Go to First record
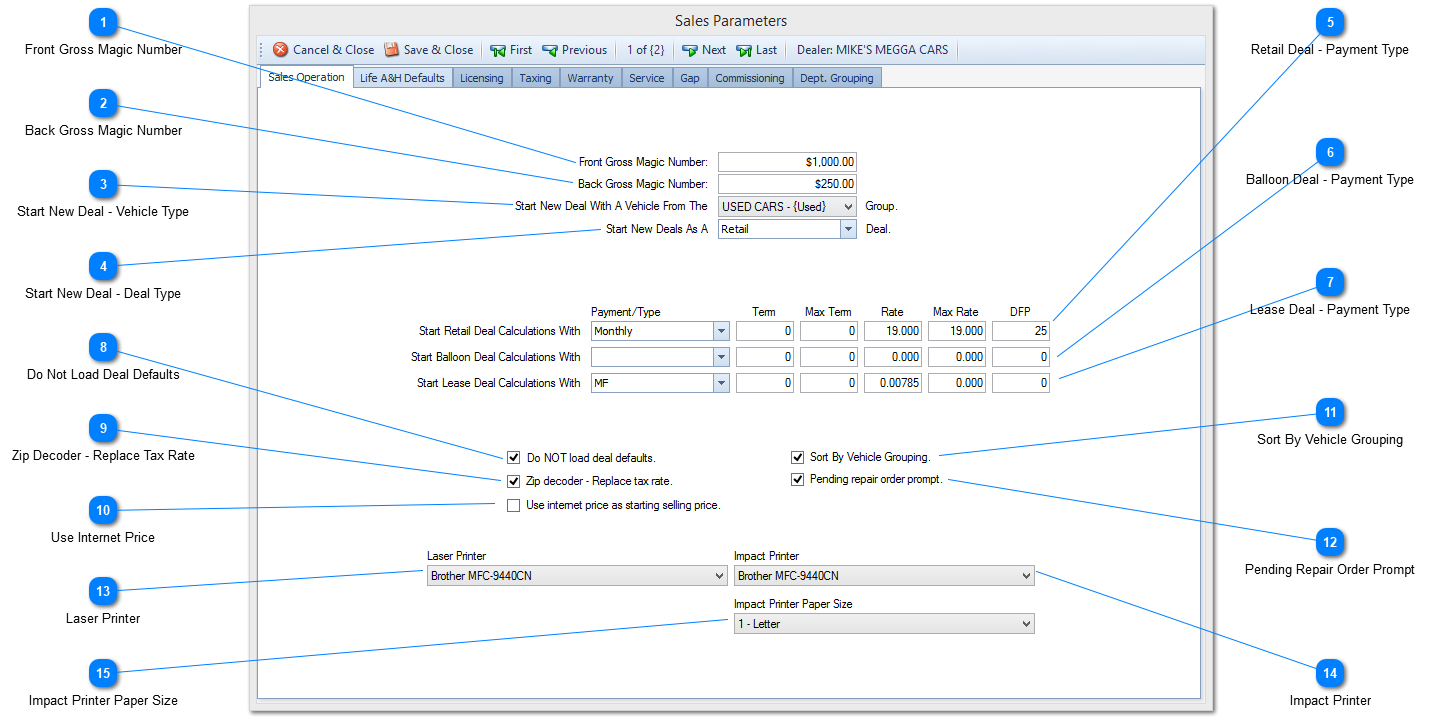This screenshot has width=1431, height=724. point(511,50)
